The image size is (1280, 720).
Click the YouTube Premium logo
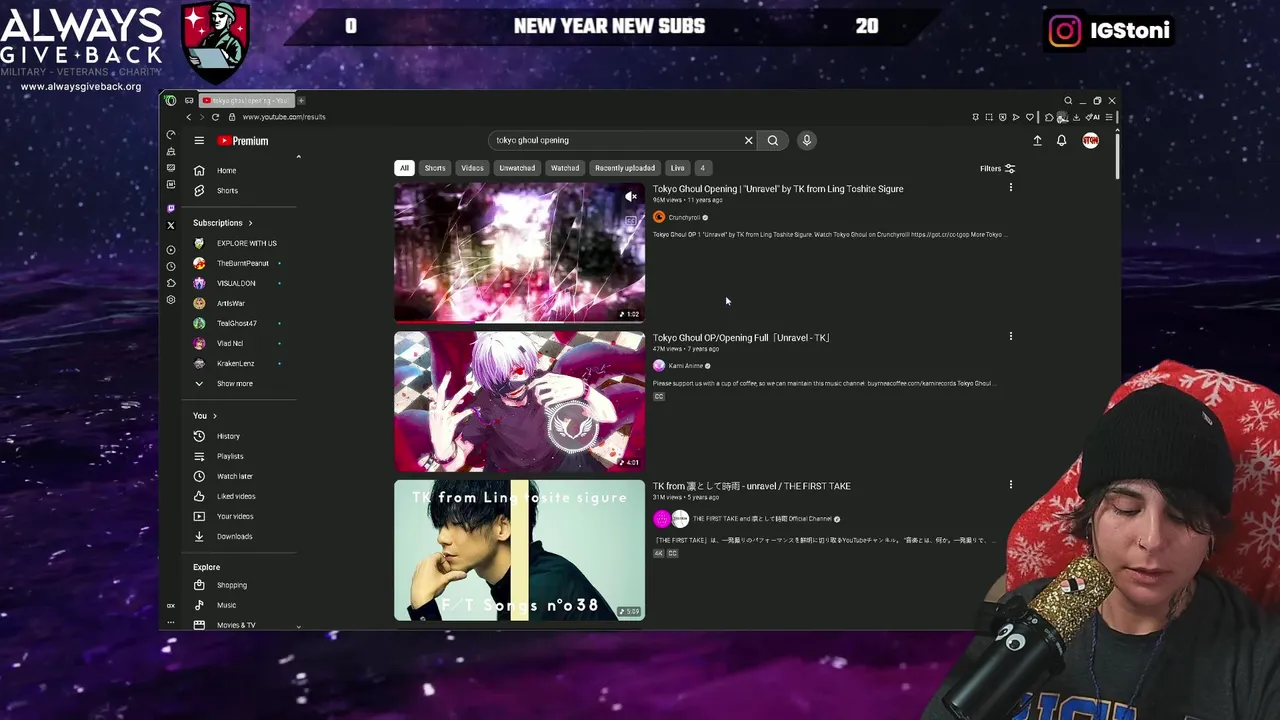click(x=243, y=141)
